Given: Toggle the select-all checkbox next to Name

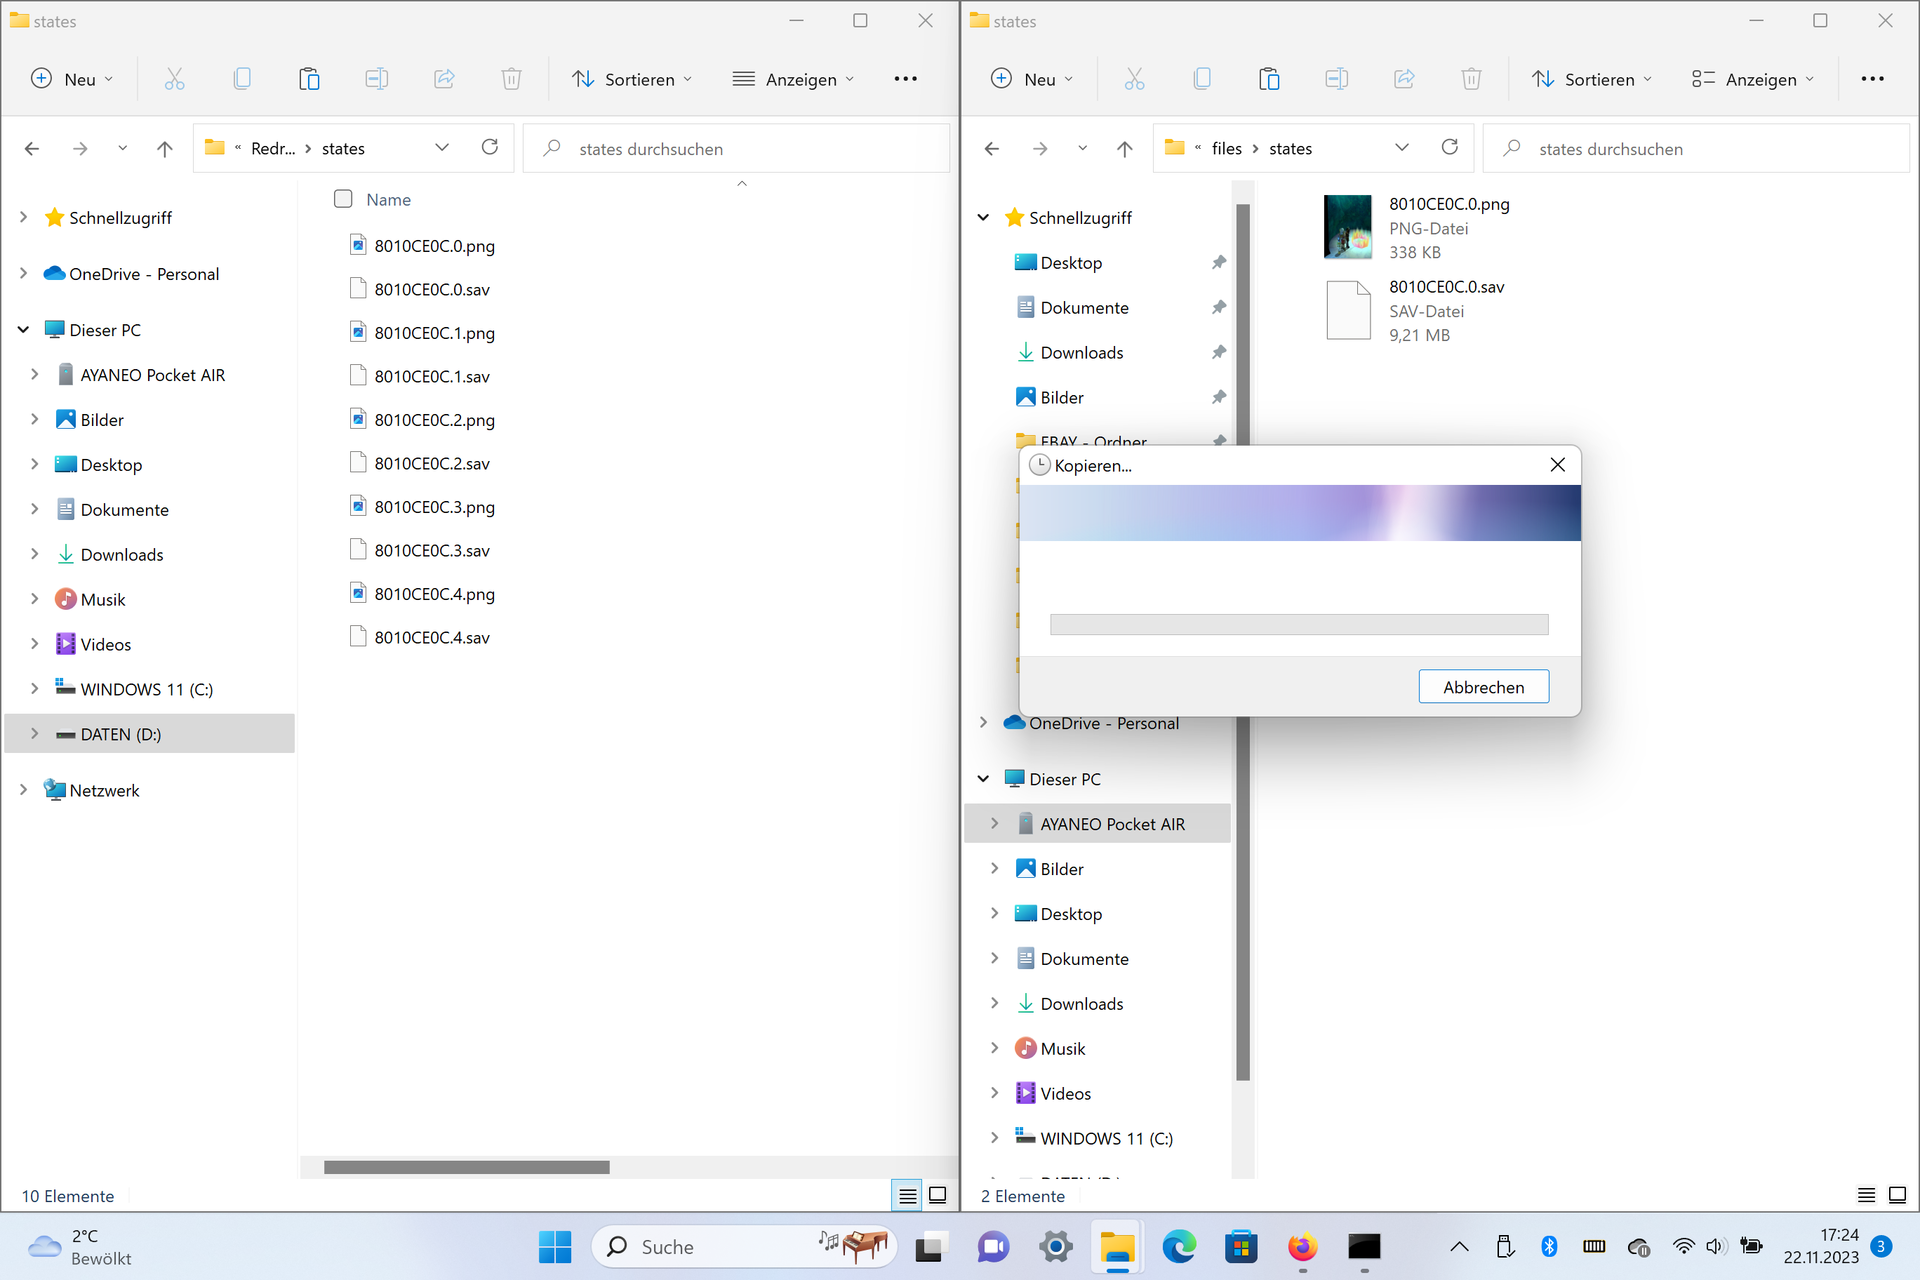Looking at the screenshot, I should pyautogui.click(x=343, y=199).
